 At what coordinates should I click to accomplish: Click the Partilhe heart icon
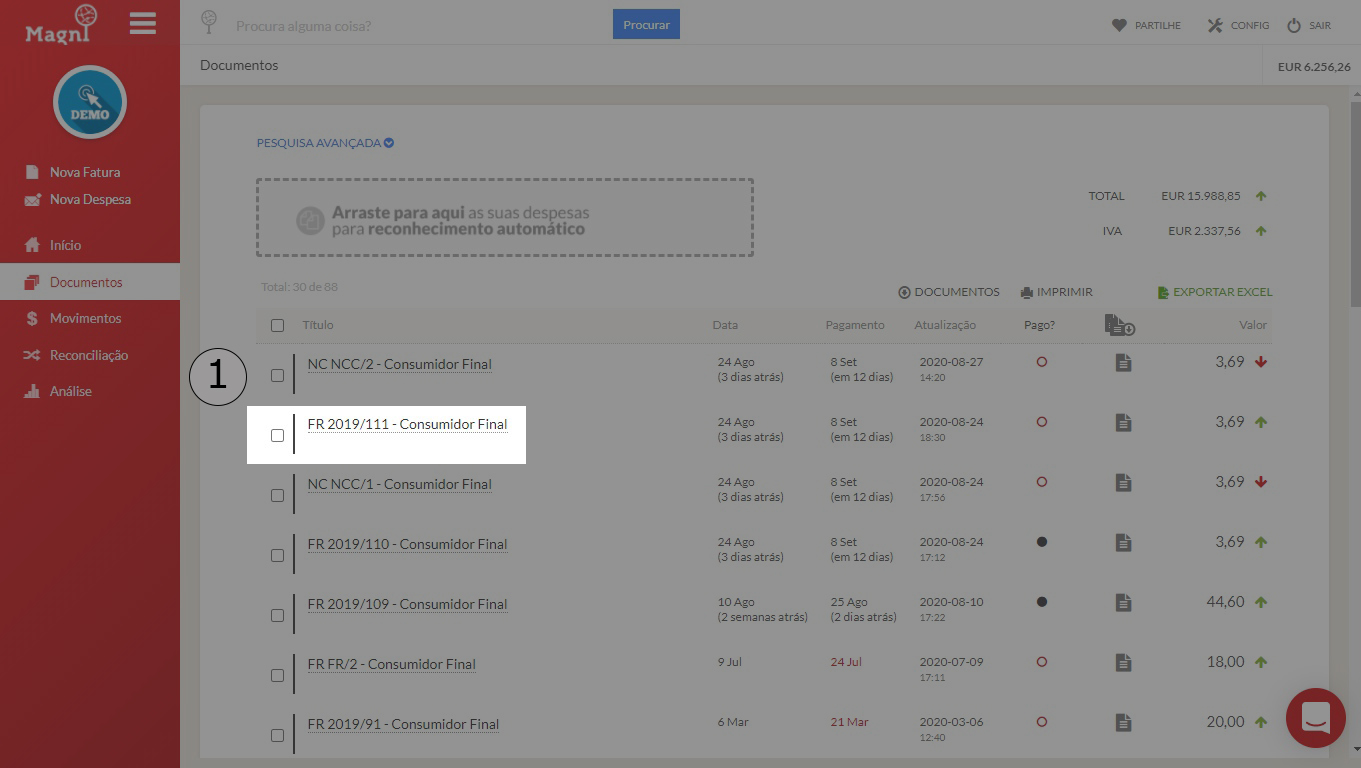(1119, 25)
